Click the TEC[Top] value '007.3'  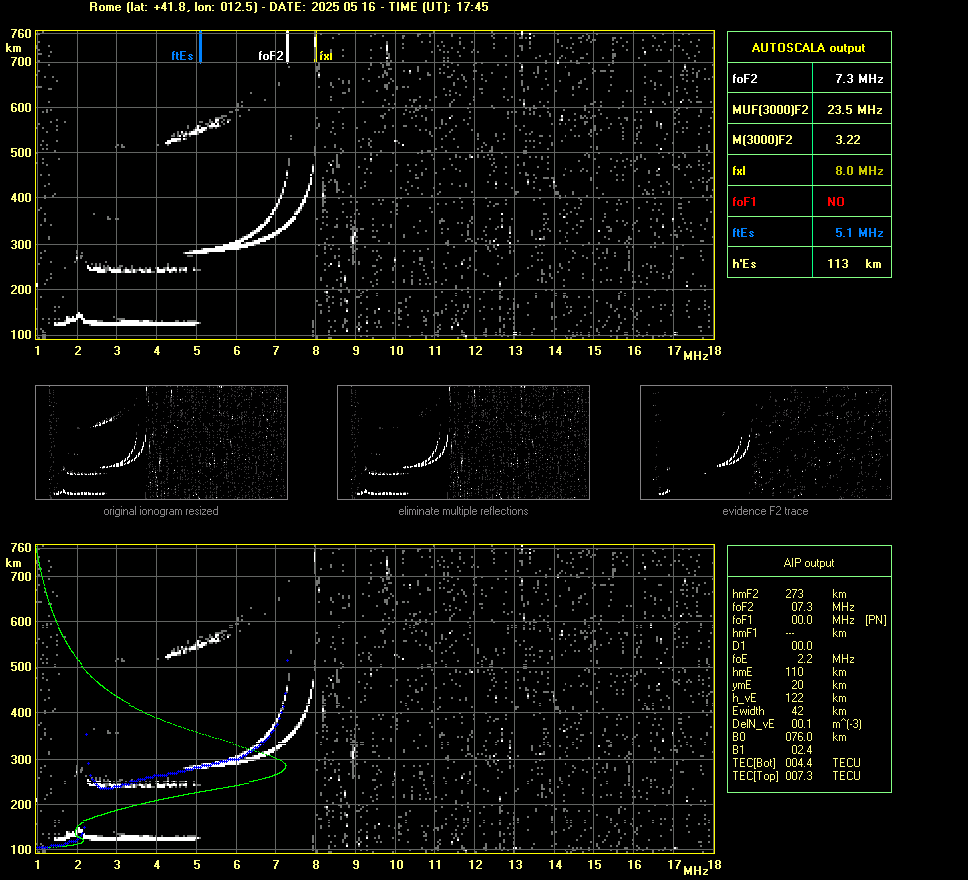(x=799, y=776)
